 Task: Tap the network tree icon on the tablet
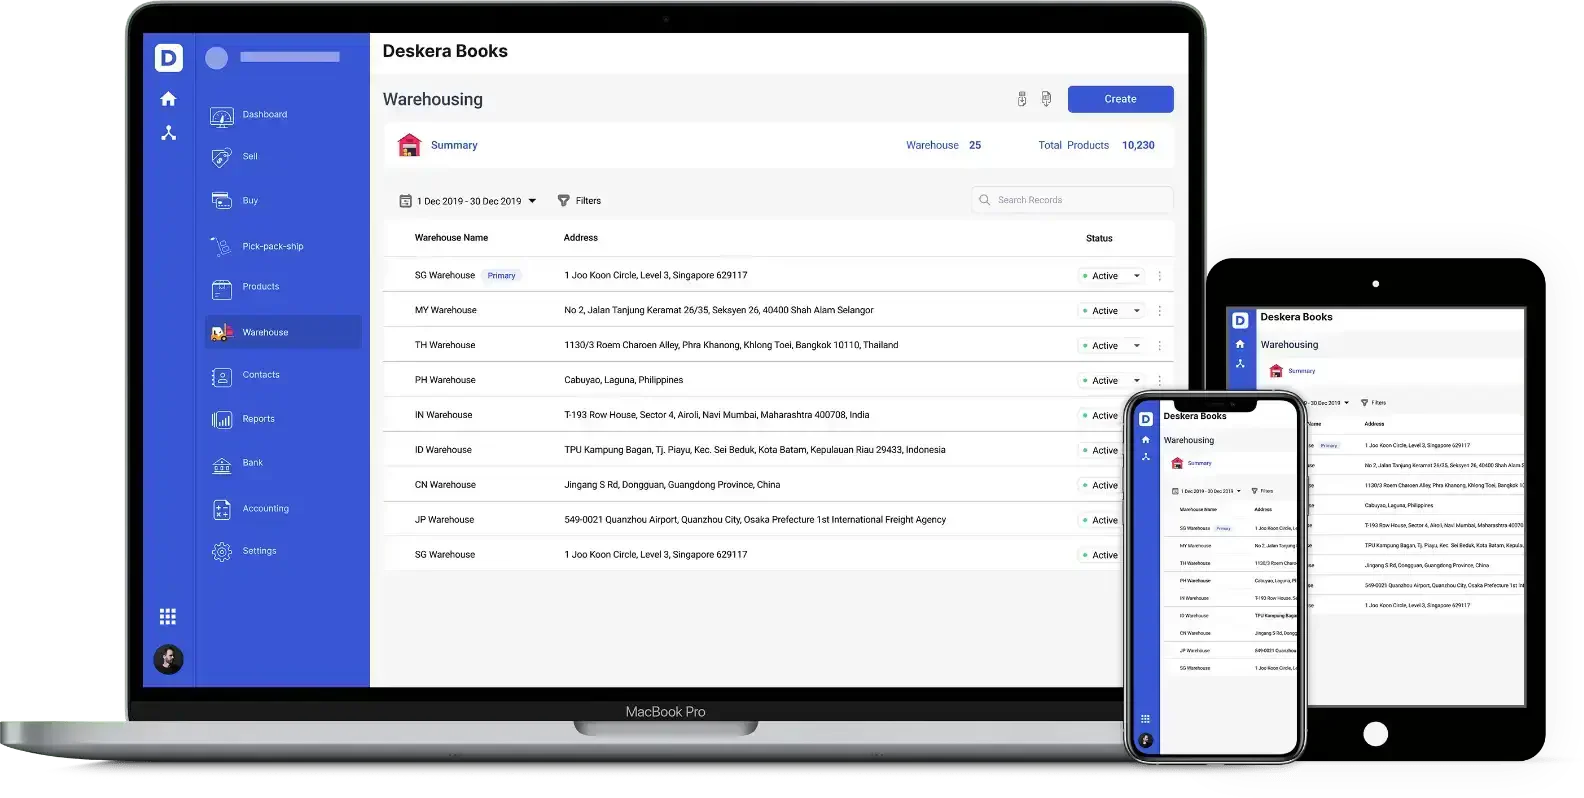pos(1240,364)
